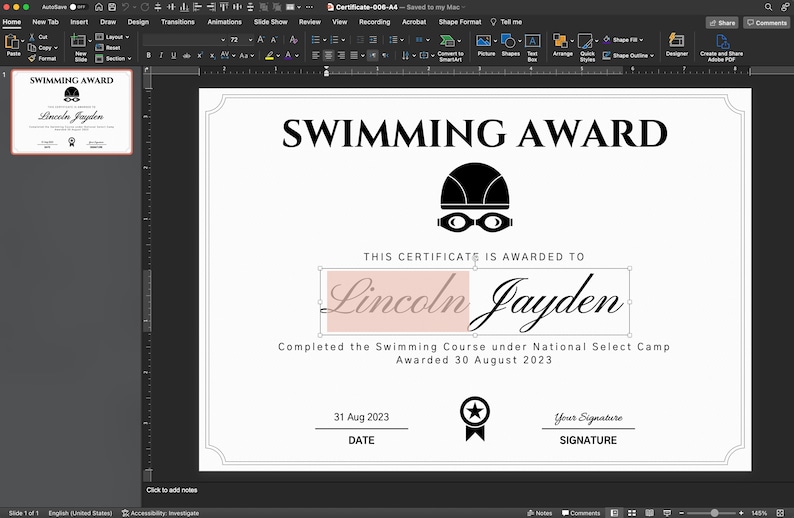This screenshot has height=518, width=794.
Task: Click the Format painter
Action: point(42,59)
